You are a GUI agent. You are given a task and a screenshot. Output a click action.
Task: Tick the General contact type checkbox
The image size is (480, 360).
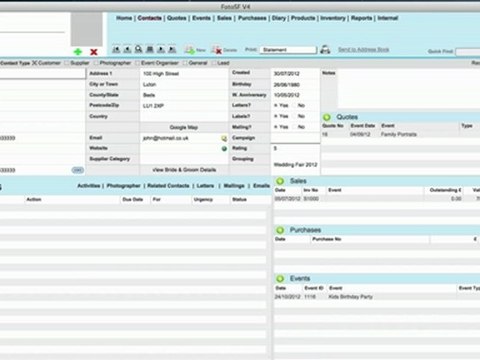tap(185, 63)
